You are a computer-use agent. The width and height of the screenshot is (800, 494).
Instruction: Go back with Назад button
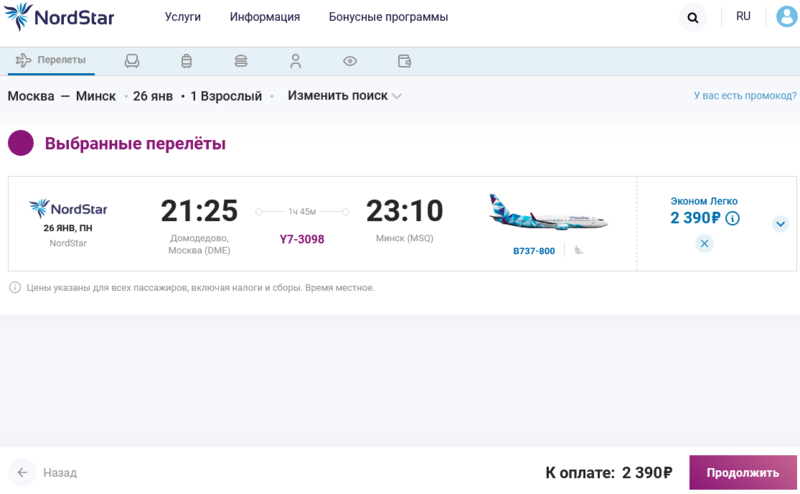(x=45, y=472)
